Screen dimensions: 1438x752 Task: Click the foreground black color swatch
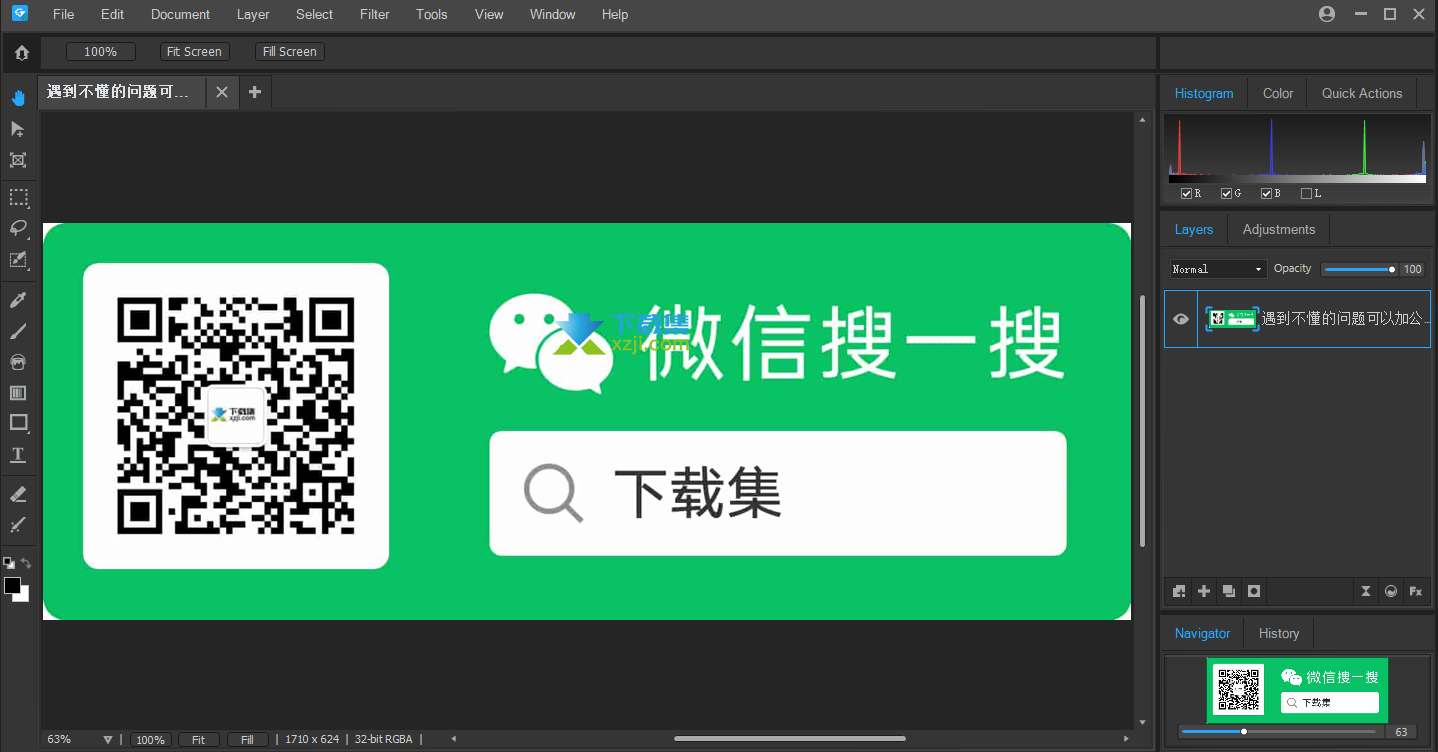tap(12, 586)
